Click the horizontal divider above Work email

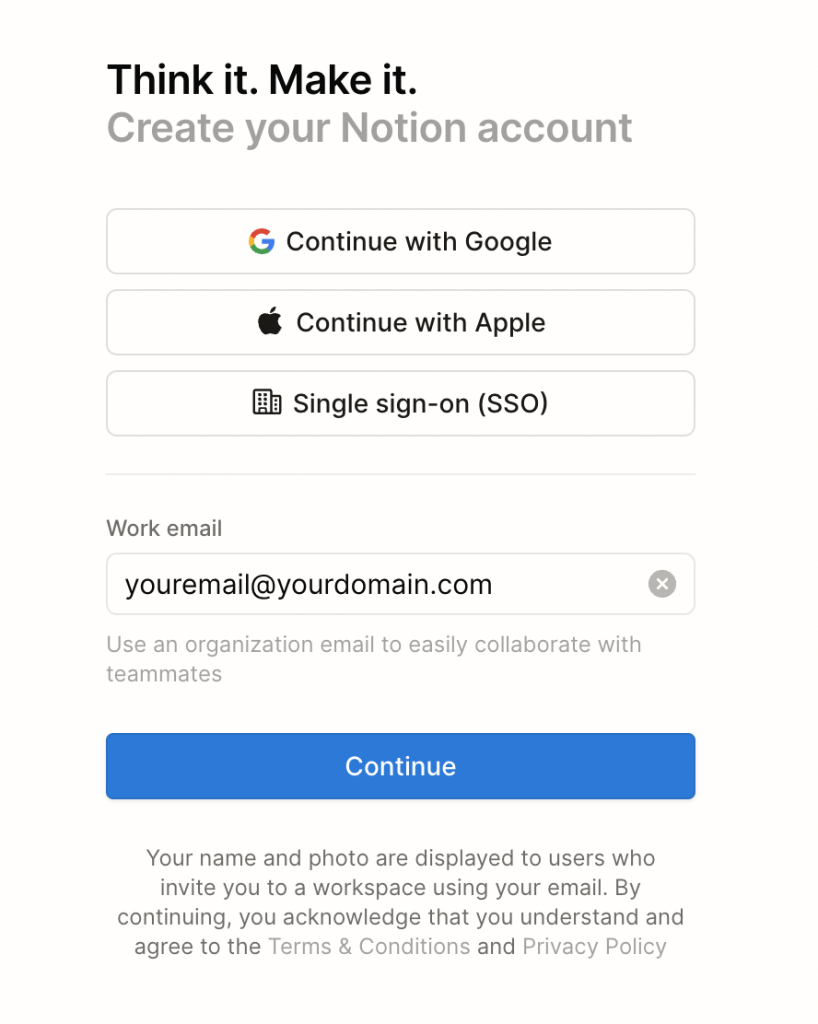(x=400, y=474)
